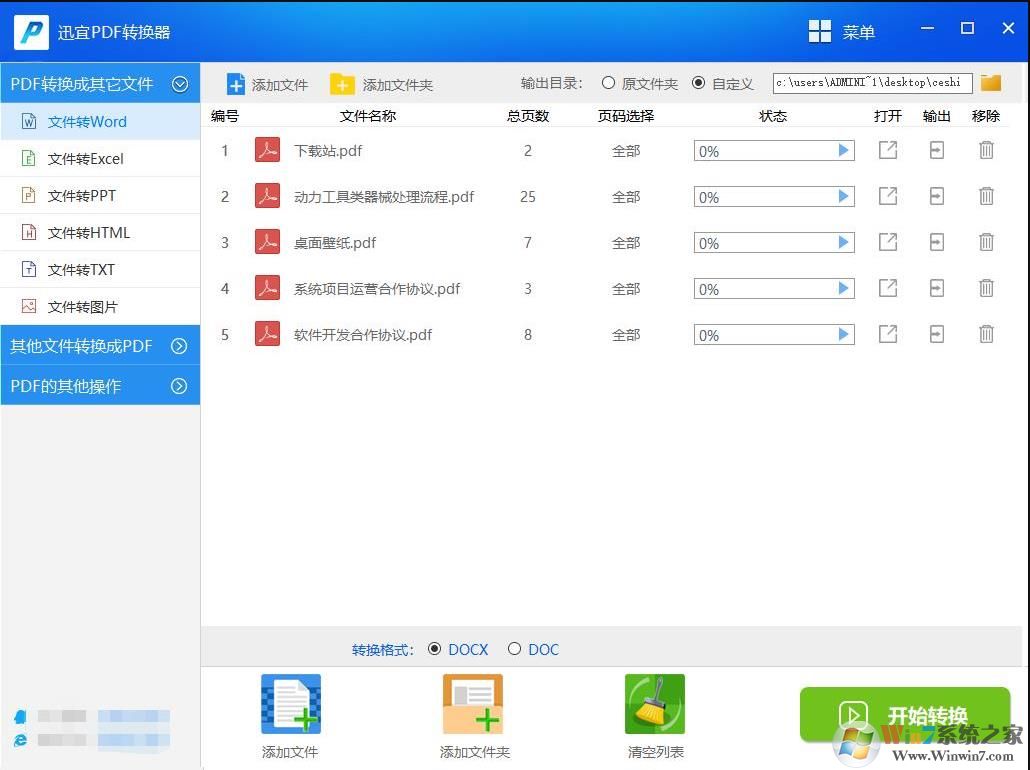
Task: Open 下载站.pdf using its open icon
Action: coord(887,150)
